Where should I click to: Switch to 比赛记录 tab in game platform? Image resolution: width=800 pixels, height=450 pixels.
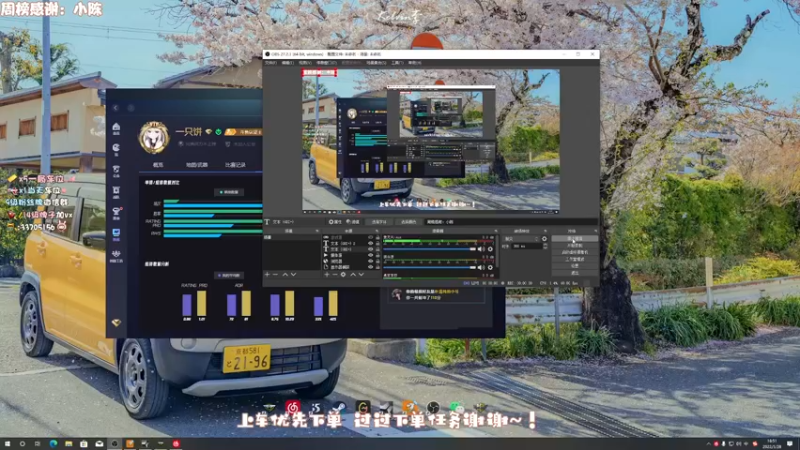(235, 165)
